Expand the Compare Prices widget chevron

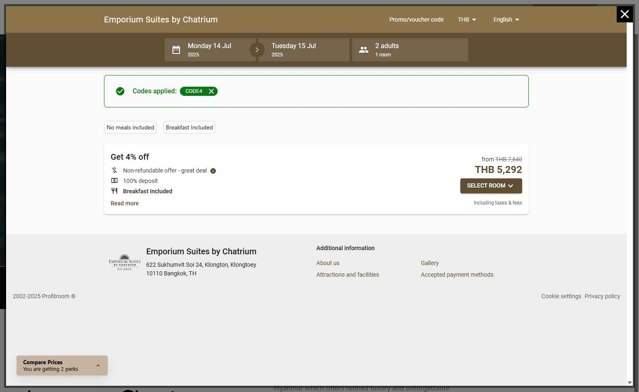click(98, 366)
